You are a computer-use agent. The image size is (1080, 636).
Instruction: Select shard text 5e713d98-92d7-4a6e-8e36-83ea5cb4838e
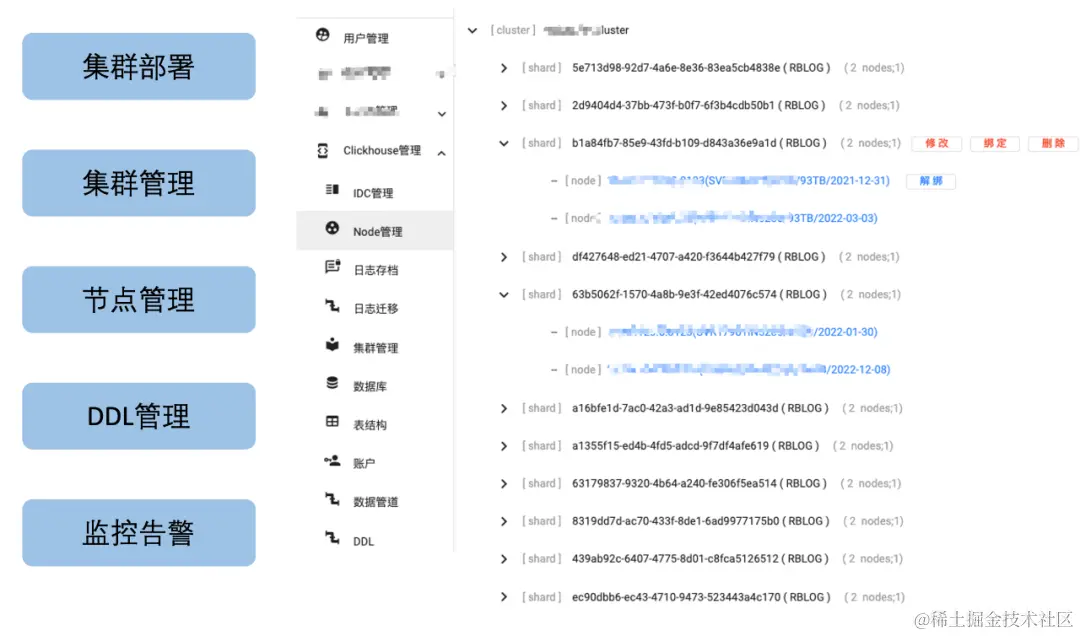click(x=676, y=68)
